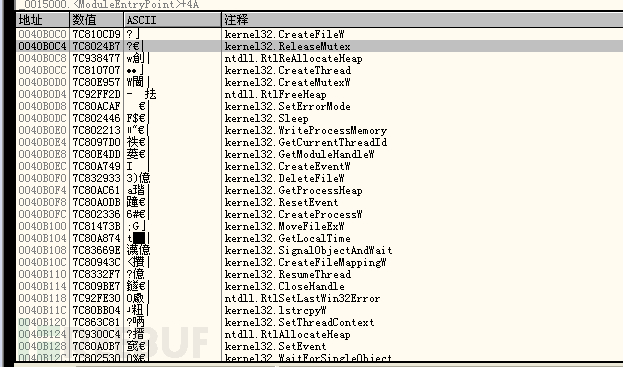This screenshot has height=367, width=623.
Task: Select address 0040B0C4 in highlighted row
Action: (x=43, y=46)
